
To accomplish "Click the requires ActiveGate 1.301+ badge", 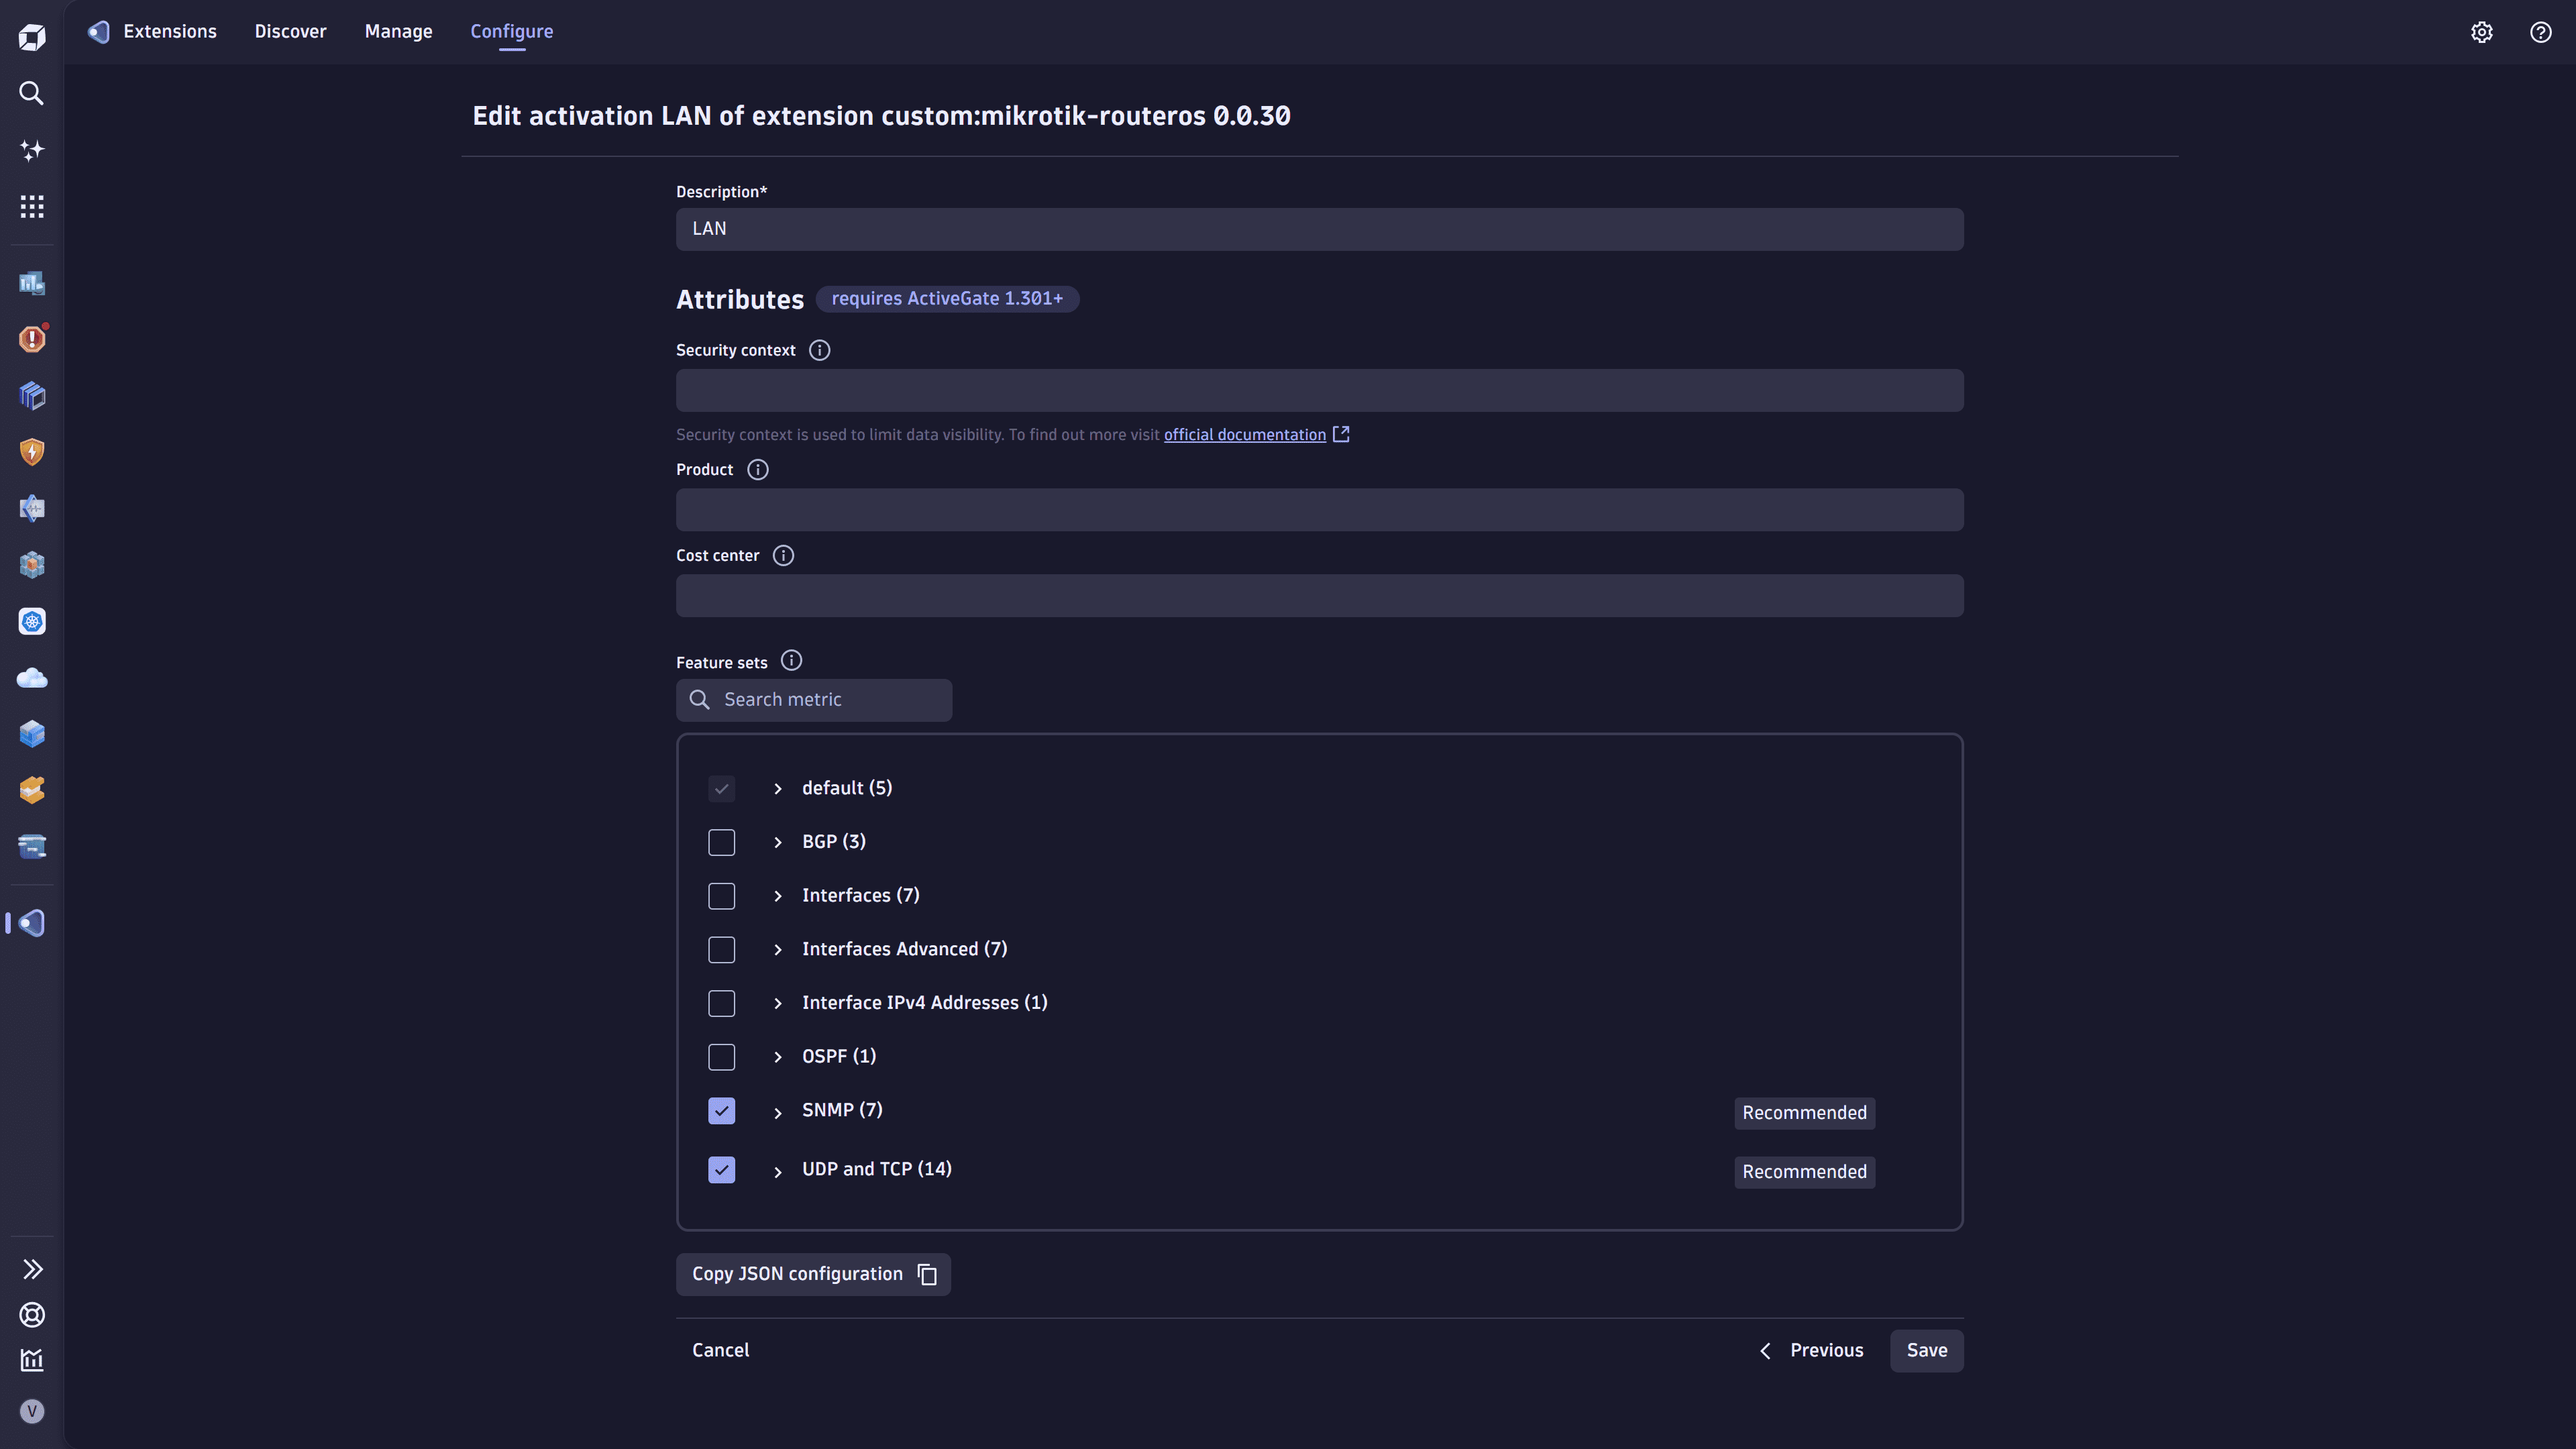I will [x=947, y=298].
